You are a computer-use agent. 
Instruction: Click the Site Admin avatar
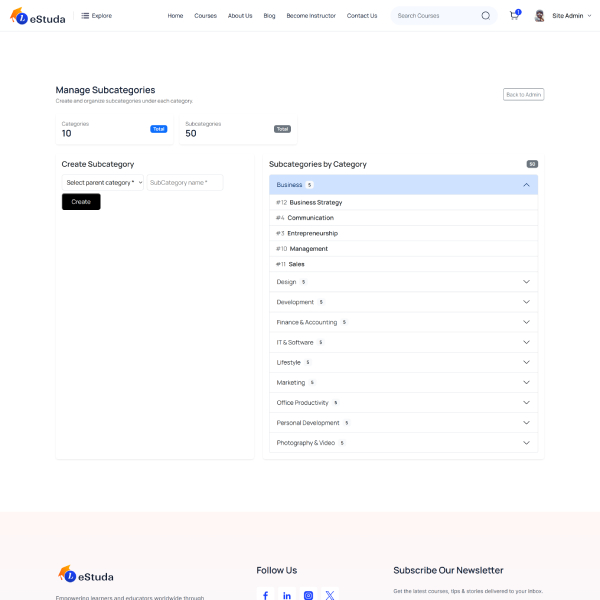click(x=540, y=16)
